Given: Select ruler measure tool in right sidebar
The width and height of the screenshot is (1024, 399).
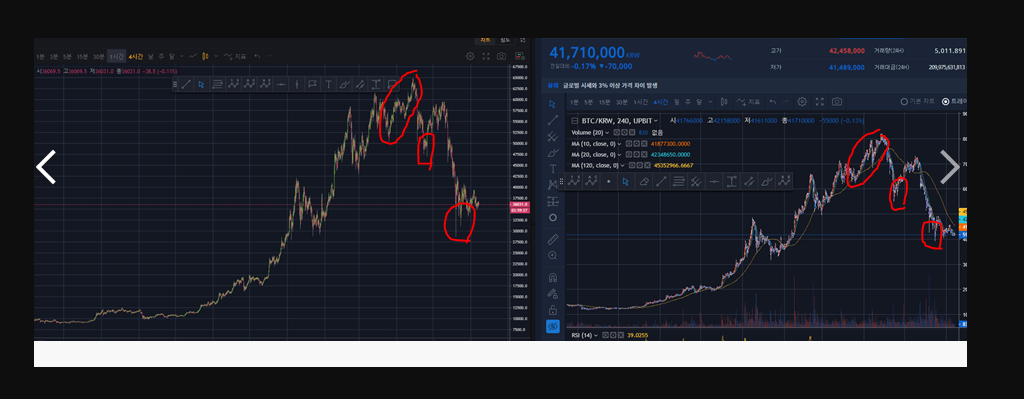Looking at the screenshot, I should [552, 240].
